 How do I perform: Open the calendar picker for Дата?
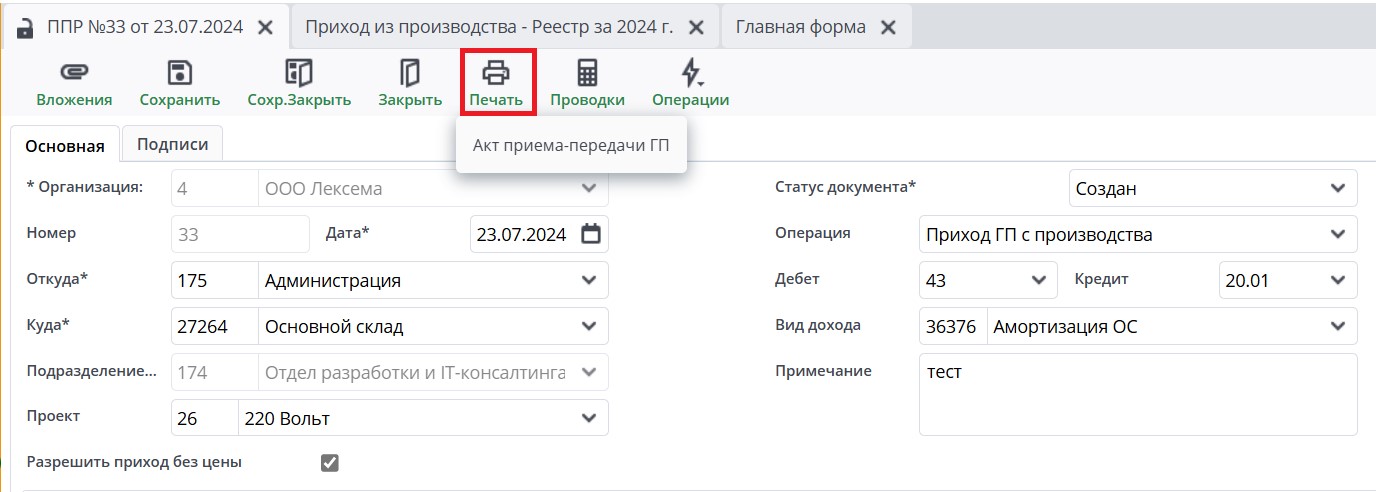pyautogui.click(x=591, y=234)
